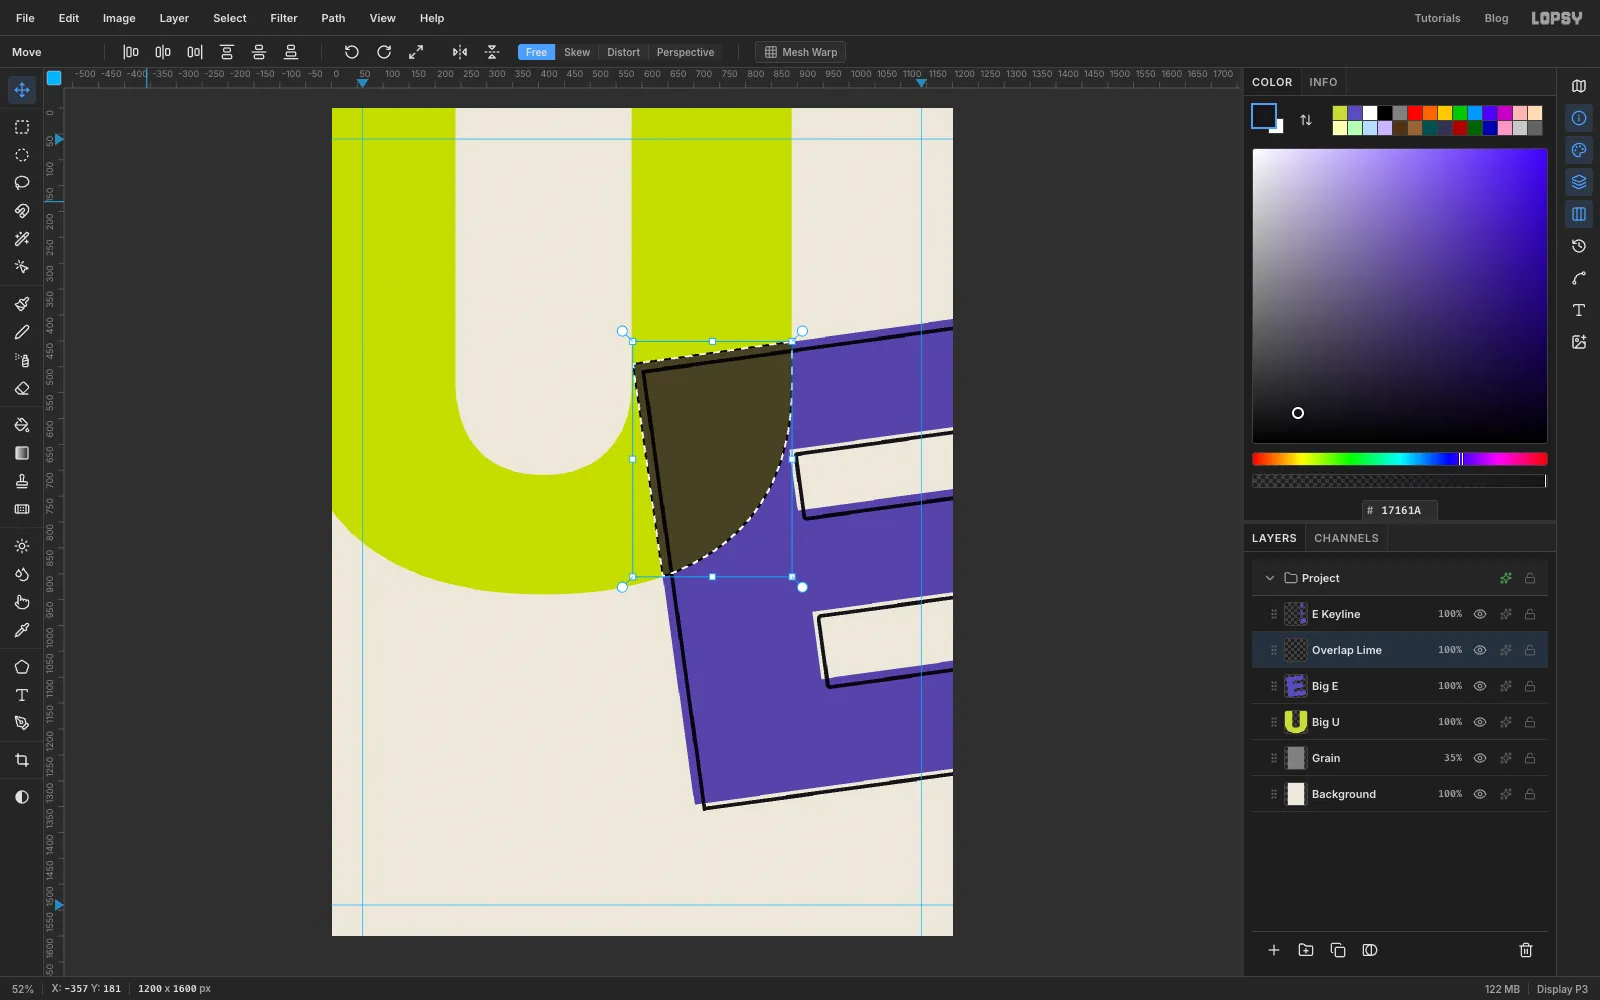The height and width of the screenshot is (1000, 1600).
Task: Select the Grain layer thumbnail
Action: 1296,758
